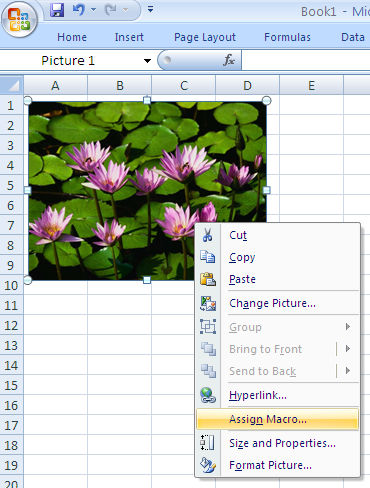Select row 15 header
370x488 pixels.
click(11, 385)
